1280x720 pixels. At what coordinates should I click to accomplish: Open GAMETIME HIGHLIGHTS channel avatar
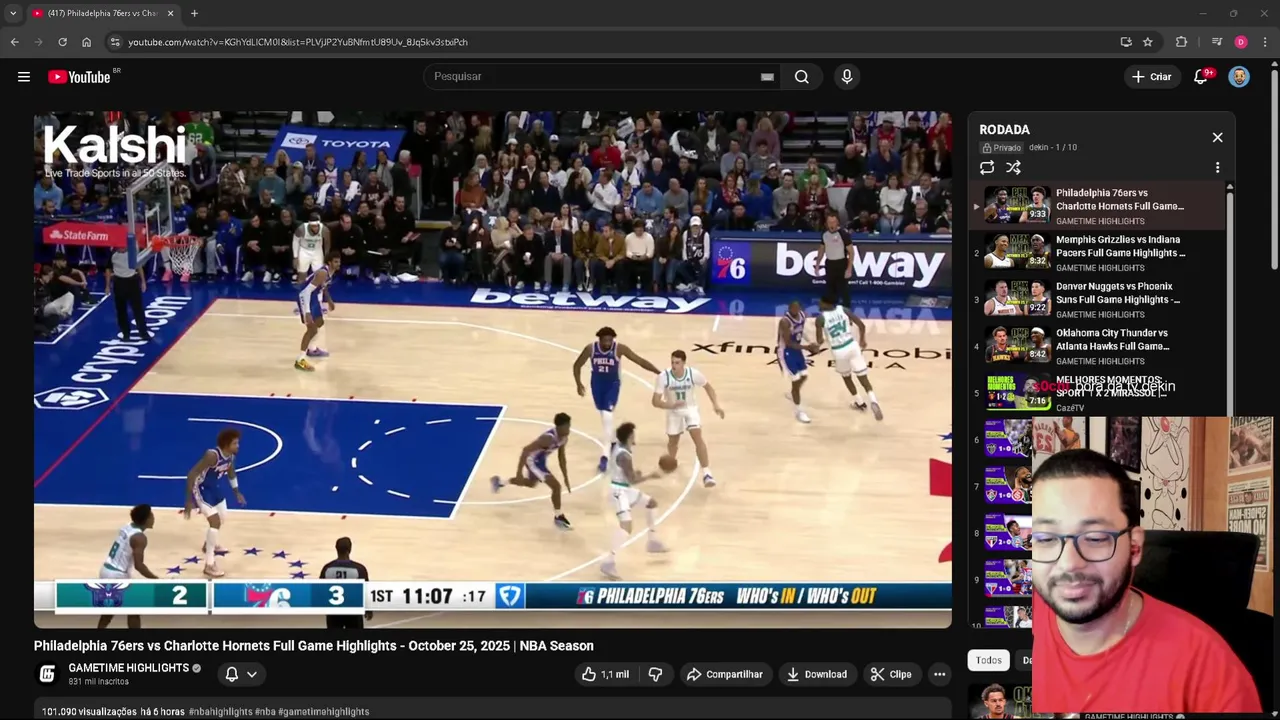click(x=47, y=674)
